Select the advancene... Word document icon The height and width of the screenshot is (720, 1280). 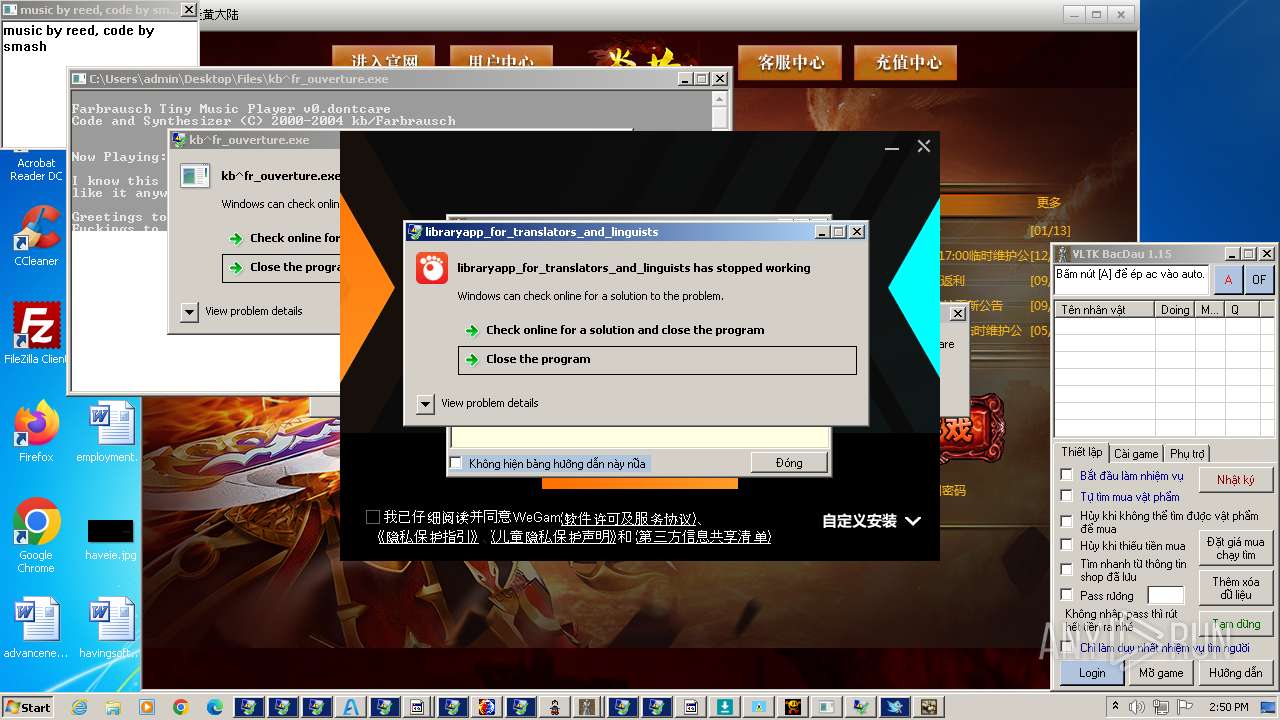pos(36,628)
